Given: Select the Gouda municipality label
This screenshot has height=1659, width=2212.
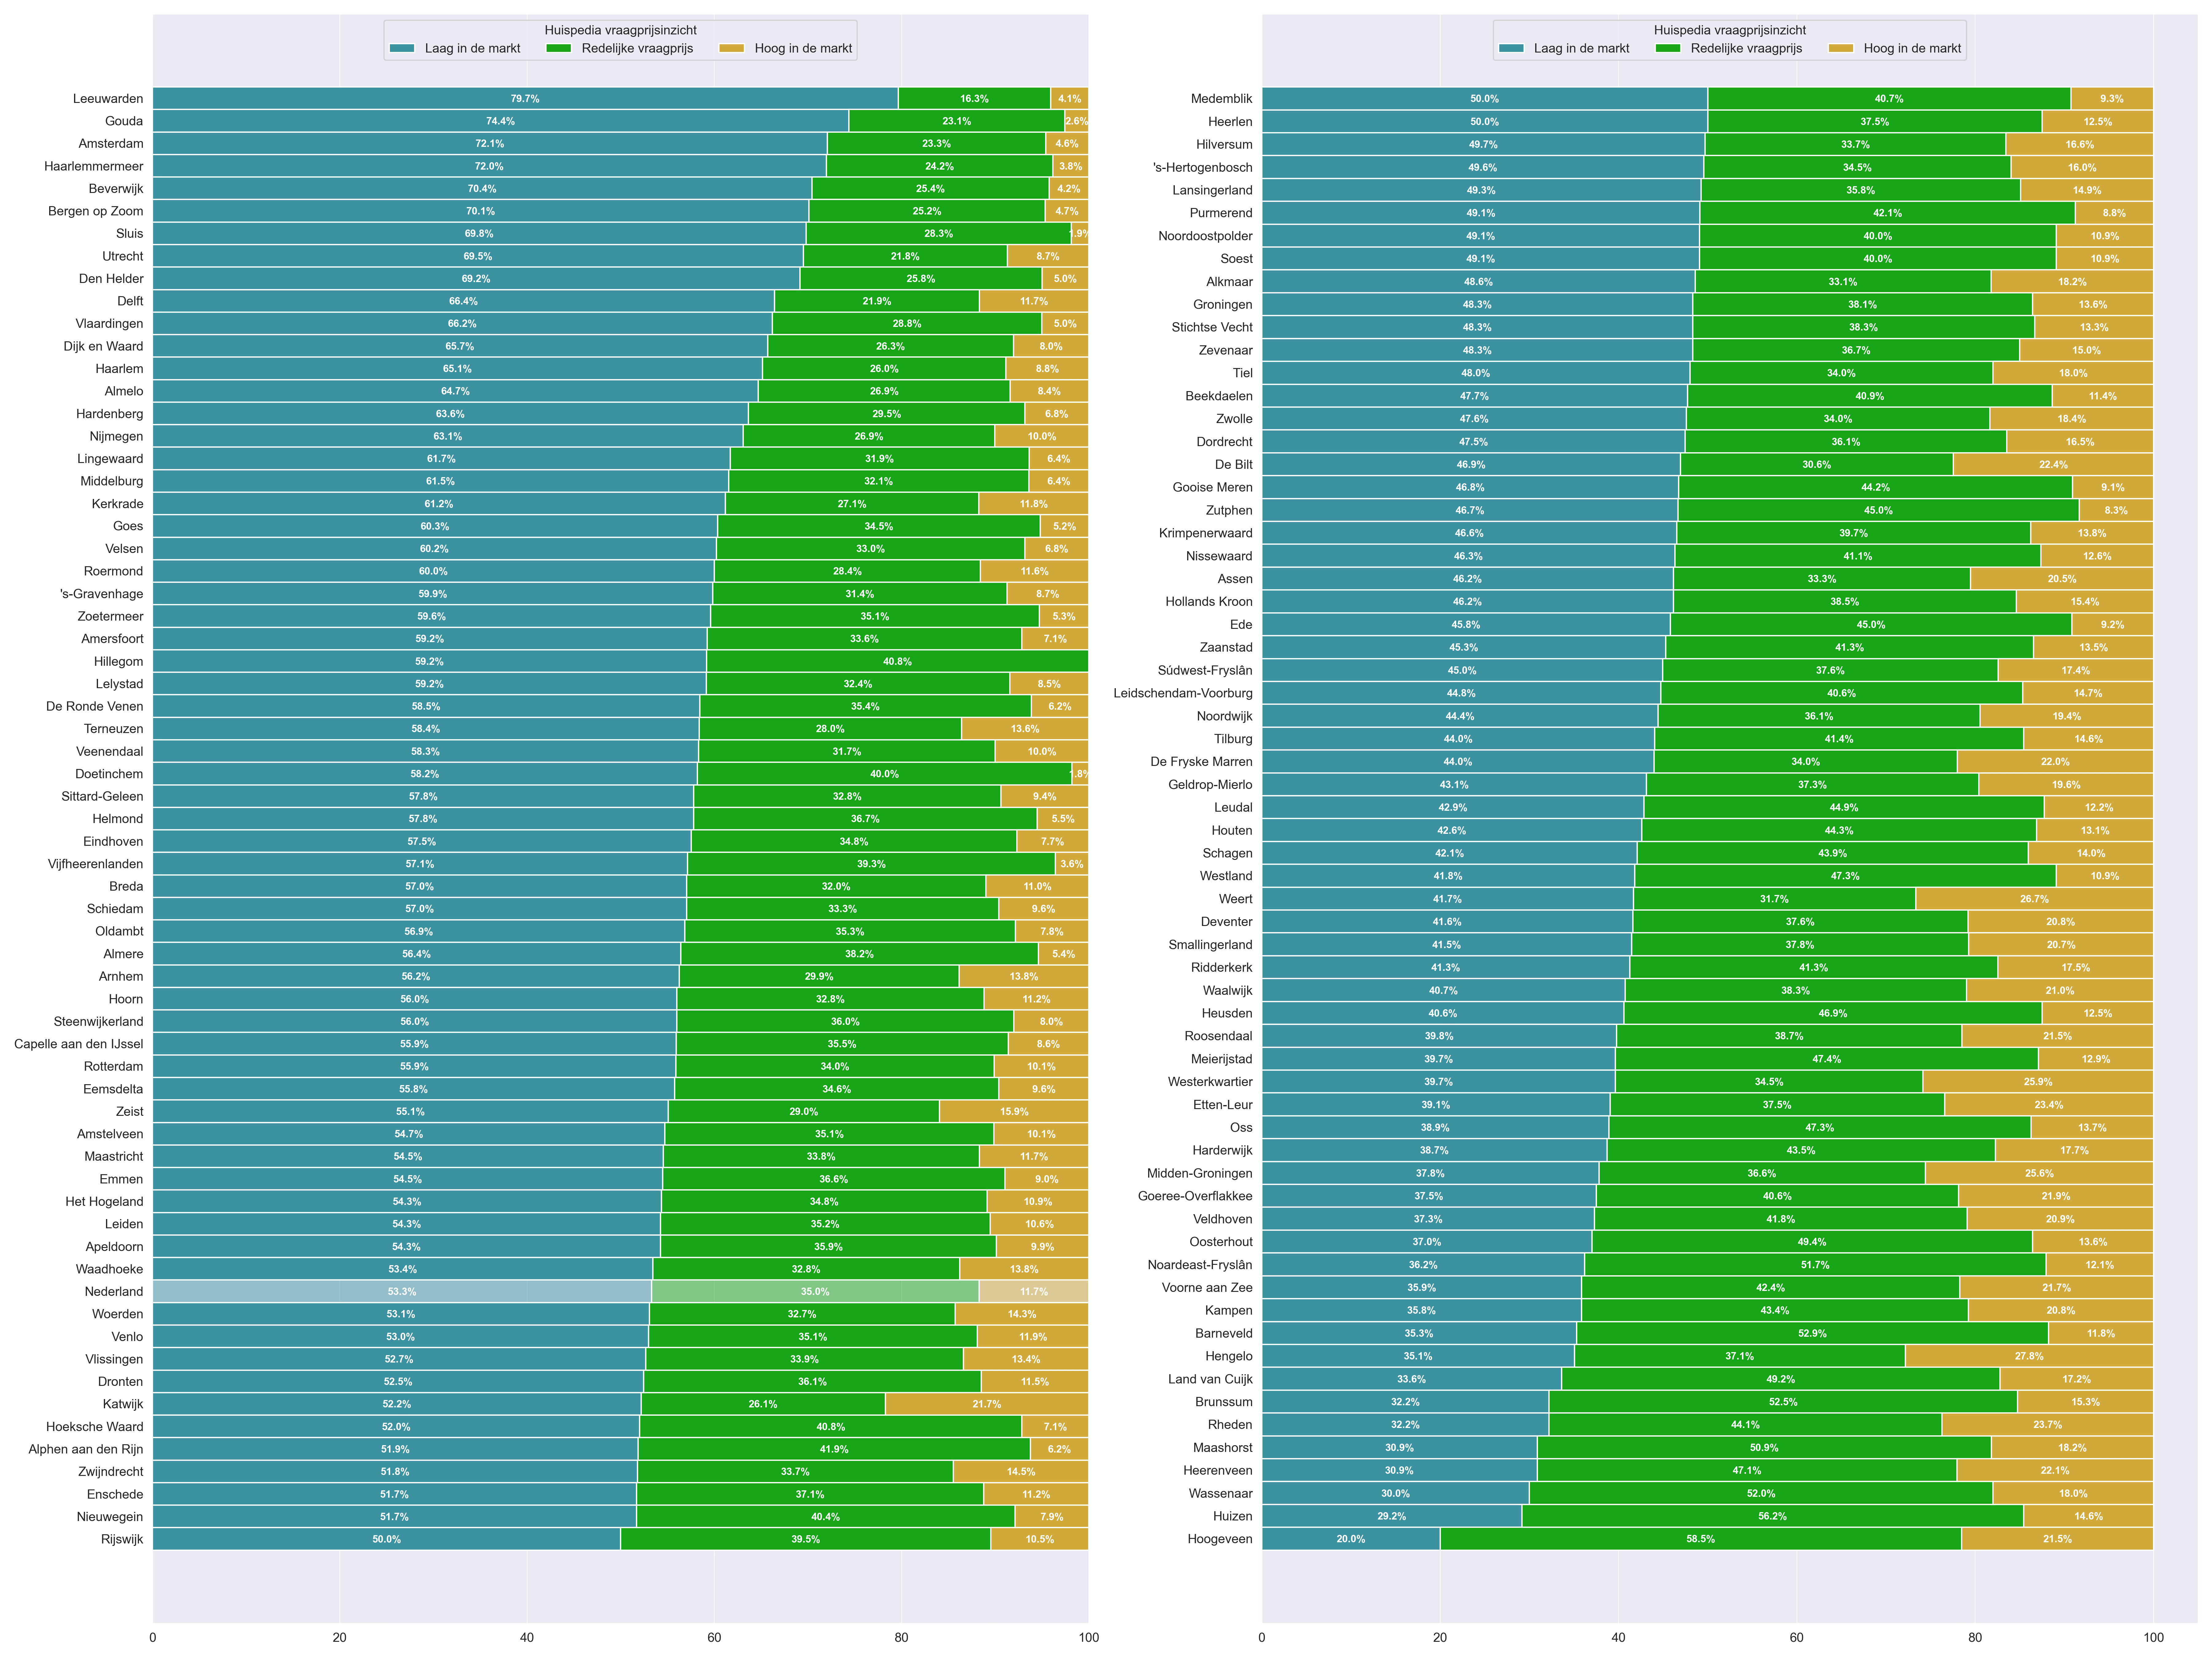Looking at the screenshot, I should (124, 121).
